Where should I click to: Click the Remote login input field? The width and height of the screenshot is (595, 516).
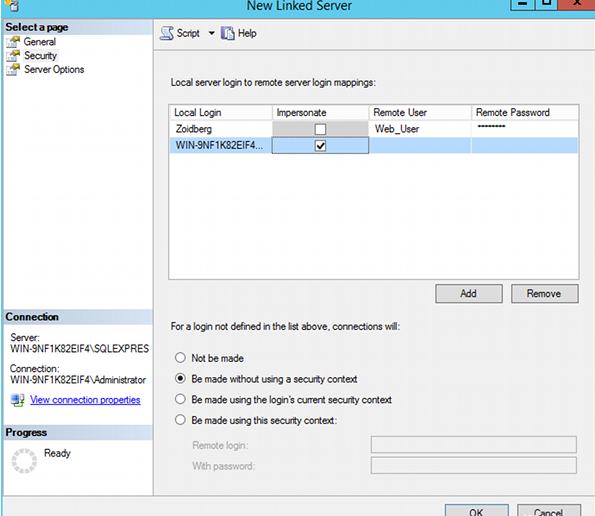click(x=474, y=445)
